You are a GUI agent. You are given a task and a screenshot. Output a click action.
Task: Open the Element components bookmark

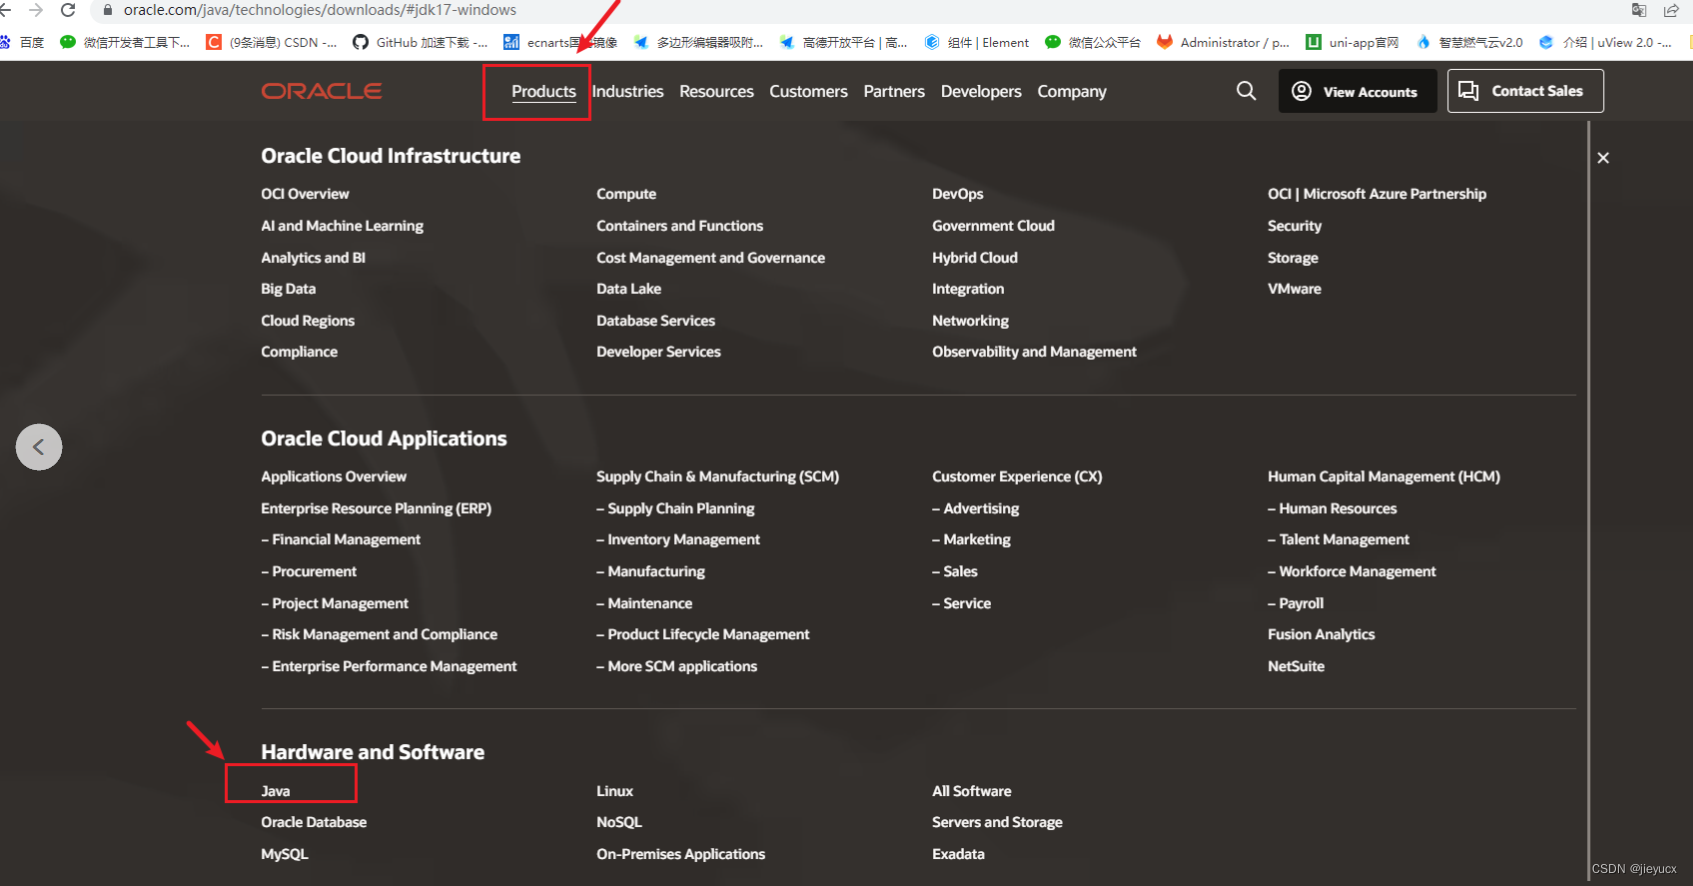[x=976, y=42]
